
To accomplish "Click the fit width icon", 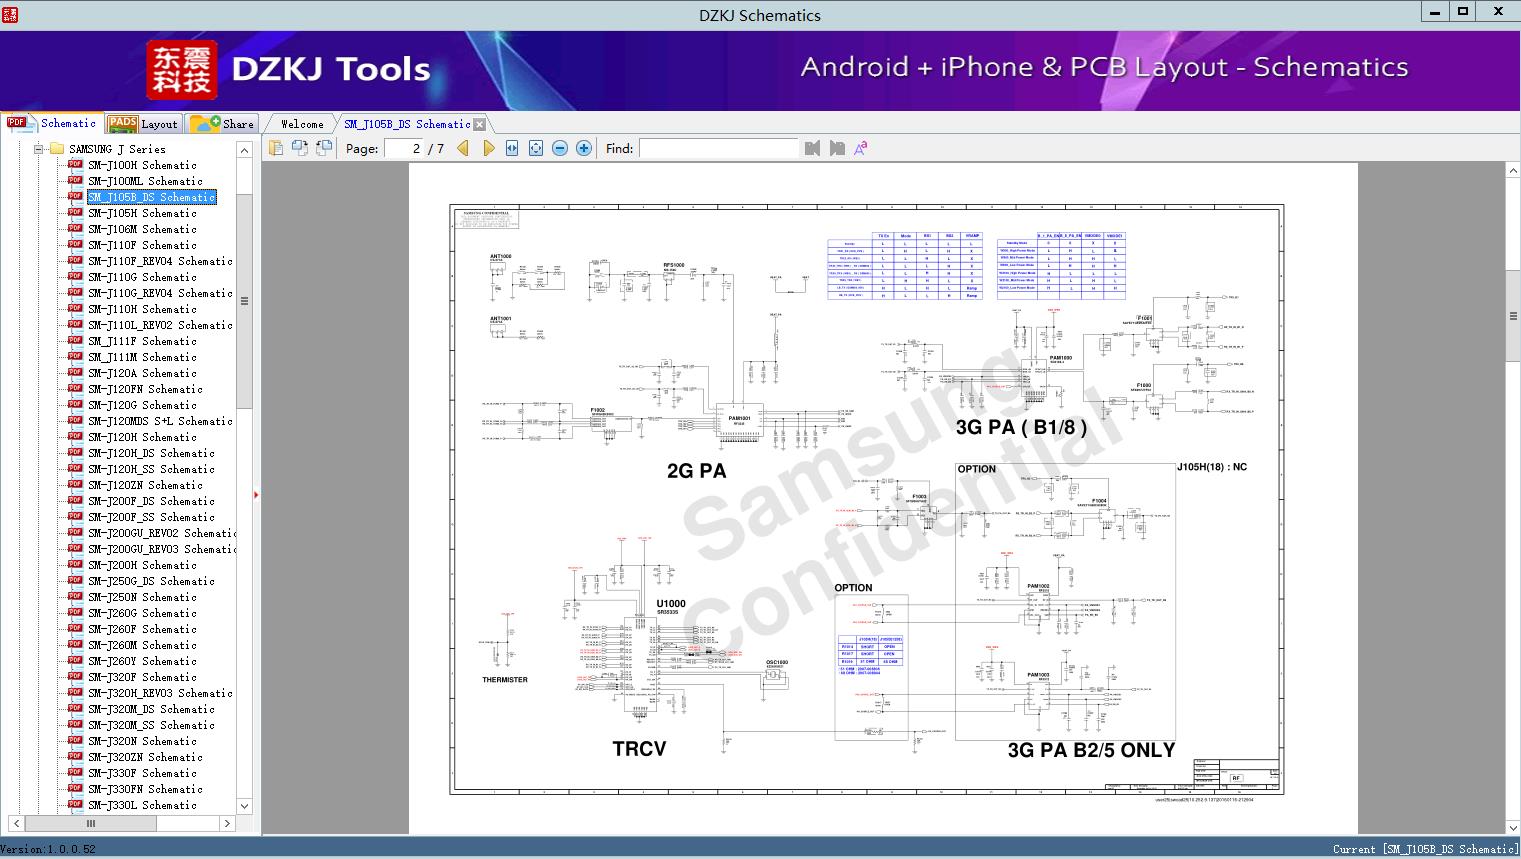I will (512, 148).
